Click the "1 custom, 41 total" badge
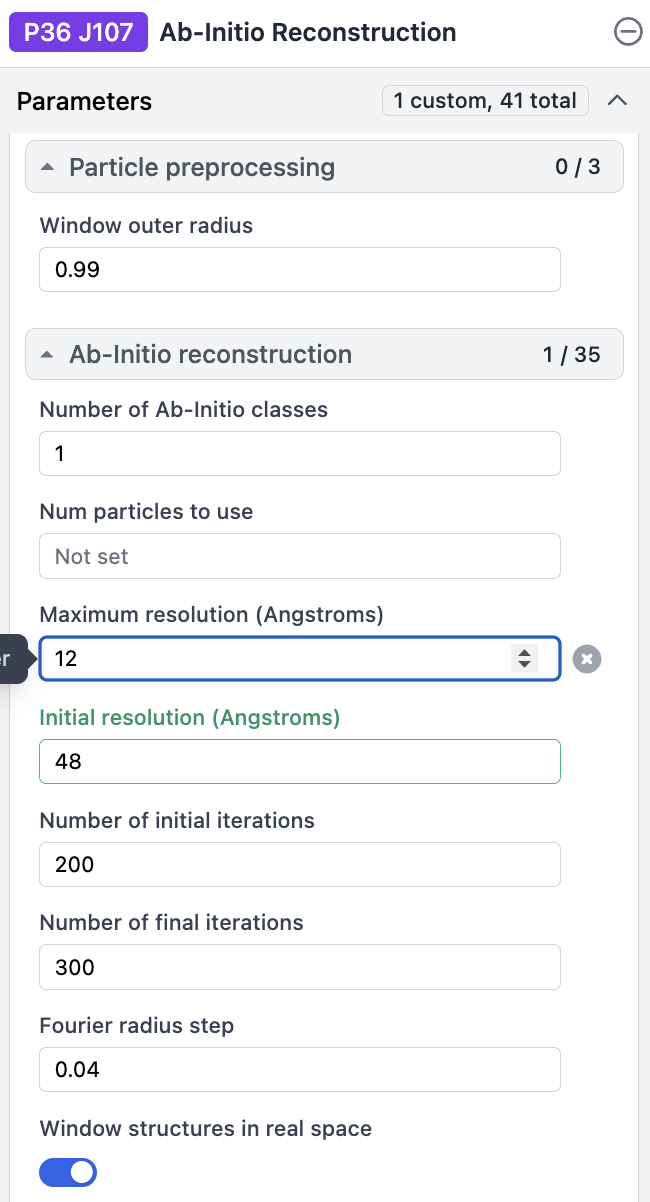Screen dimensions: 650x1202 [x=485, y=100]
